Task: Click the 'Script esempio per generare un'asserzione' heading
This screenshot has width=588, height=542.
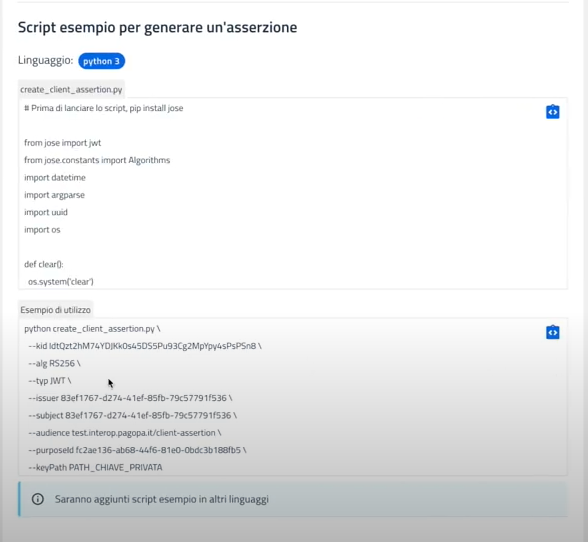Action: (x=158, y=27)
